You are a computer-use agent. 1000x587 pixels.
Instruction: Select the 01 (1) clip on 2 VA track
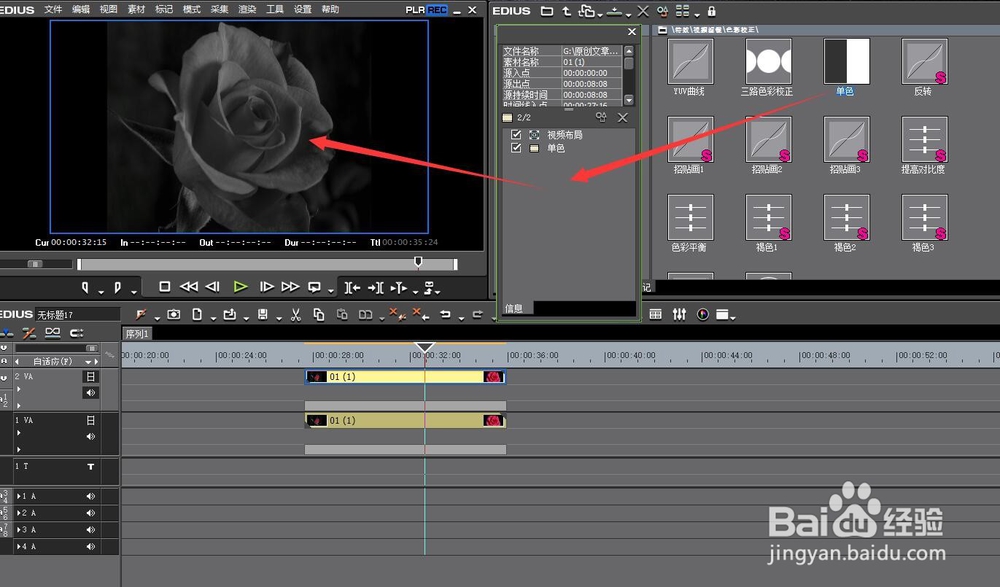pyautogui.click(x=406, y=377)
